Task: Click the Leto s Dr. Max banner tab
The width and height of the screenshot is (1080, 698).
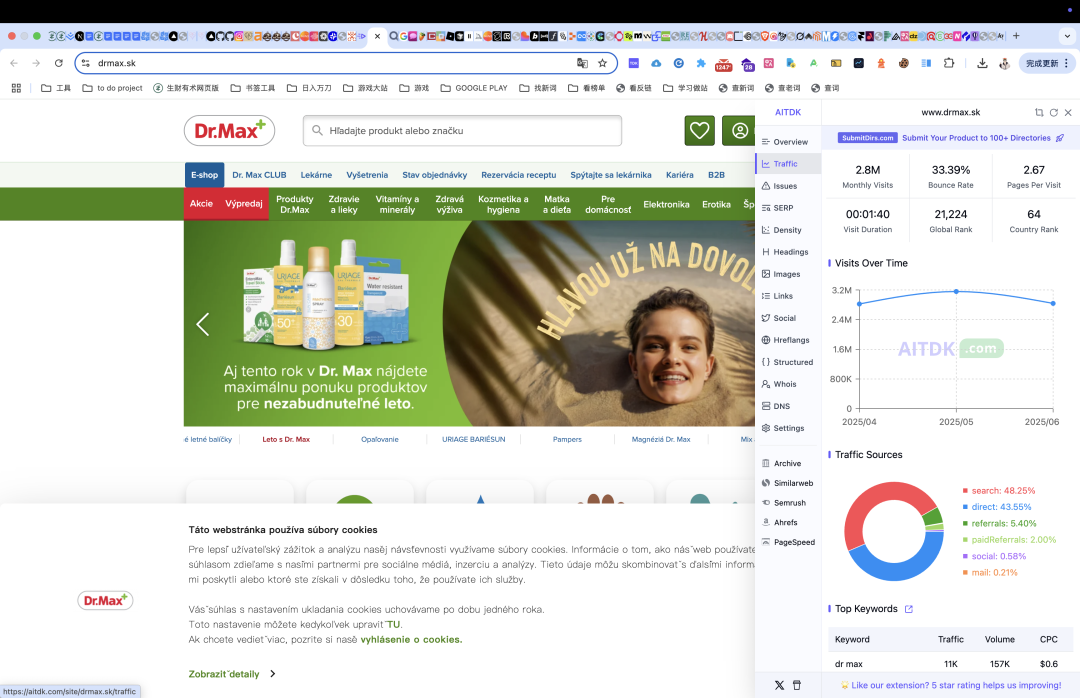Action: 286,440
